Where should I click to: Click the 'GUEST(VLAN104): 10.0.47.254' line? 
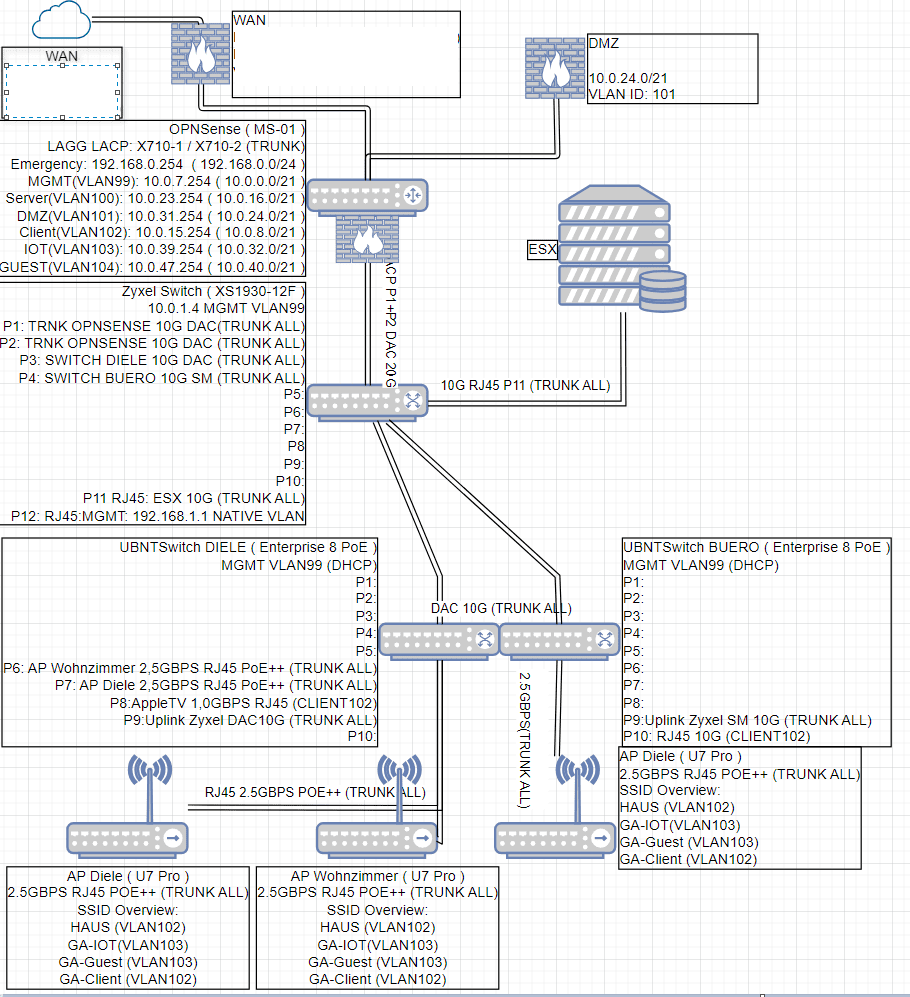tap(153, 267)
